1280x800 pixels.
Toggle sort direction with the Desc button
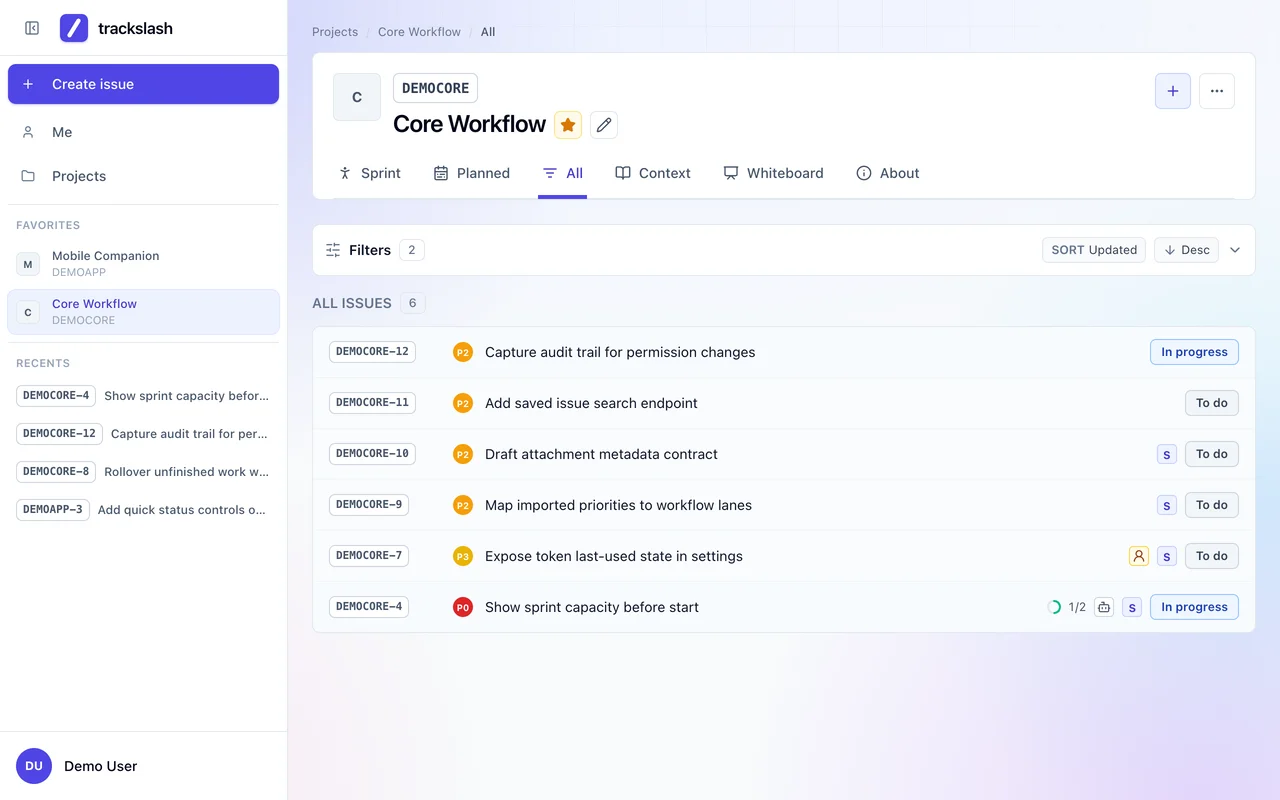(1186, 250)
